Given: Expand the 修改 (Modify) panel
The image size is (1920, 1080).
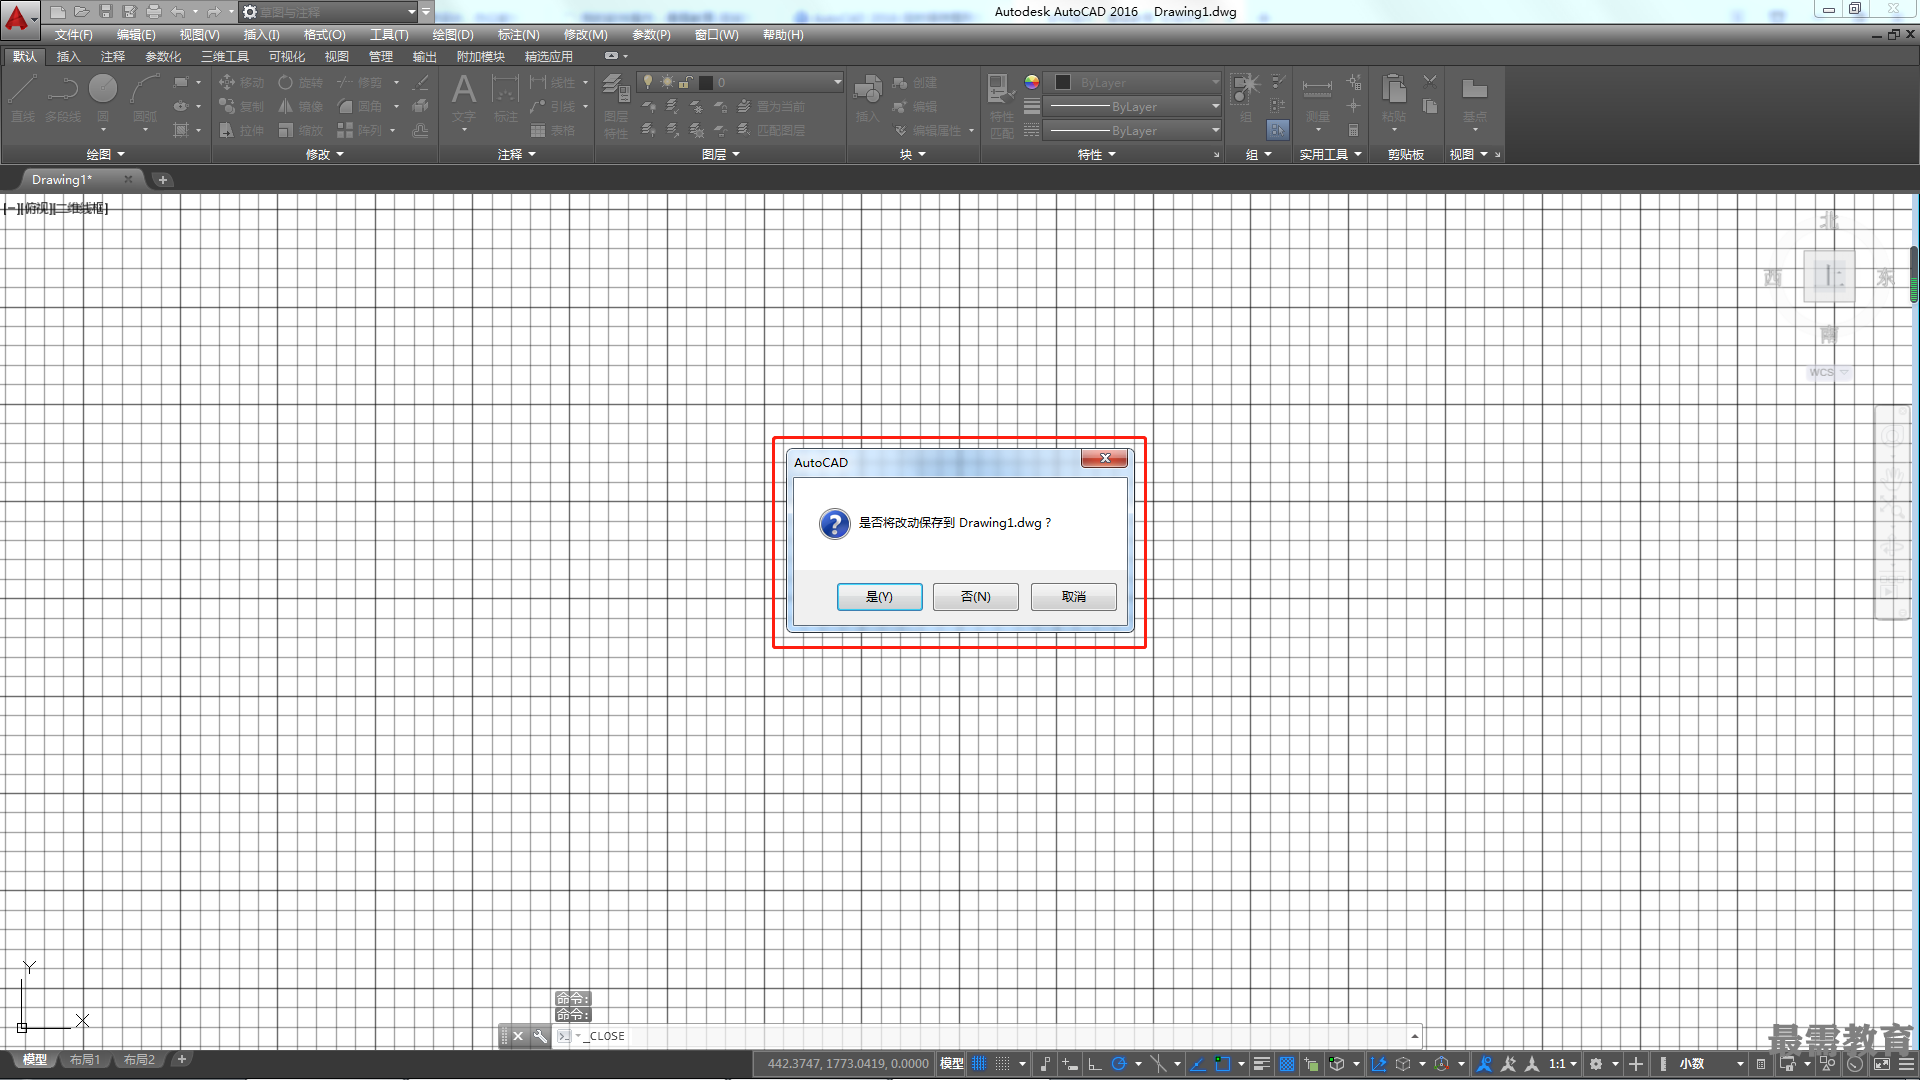Looking at the screenshot, I should click(324, 154).
